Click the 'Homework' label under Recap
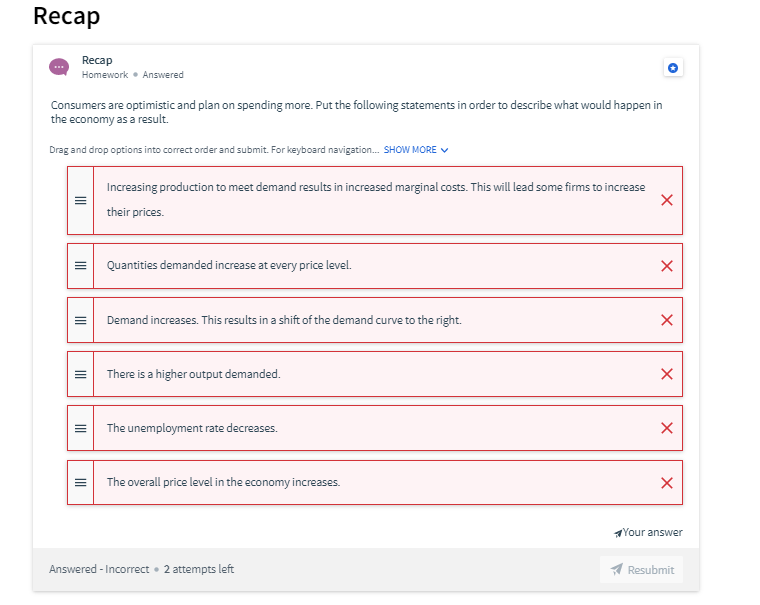Screen dimensions: 760x605 (x=105, y=75)
